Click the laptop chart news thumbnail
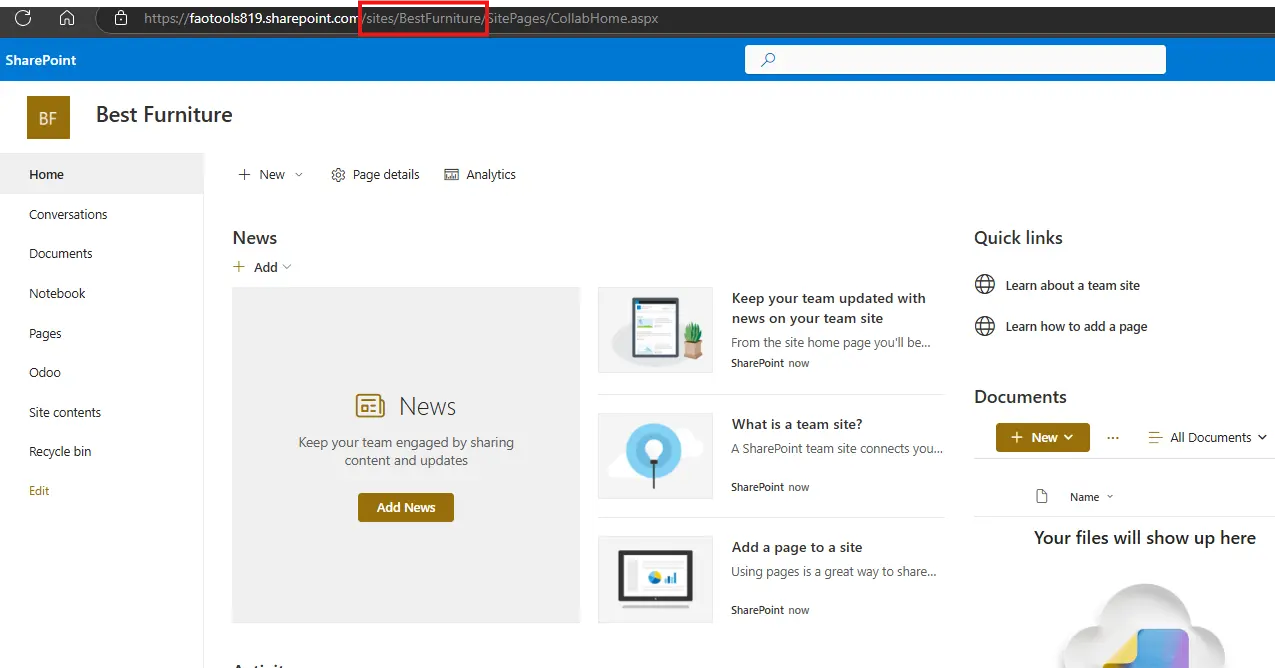 coord(655,579)
